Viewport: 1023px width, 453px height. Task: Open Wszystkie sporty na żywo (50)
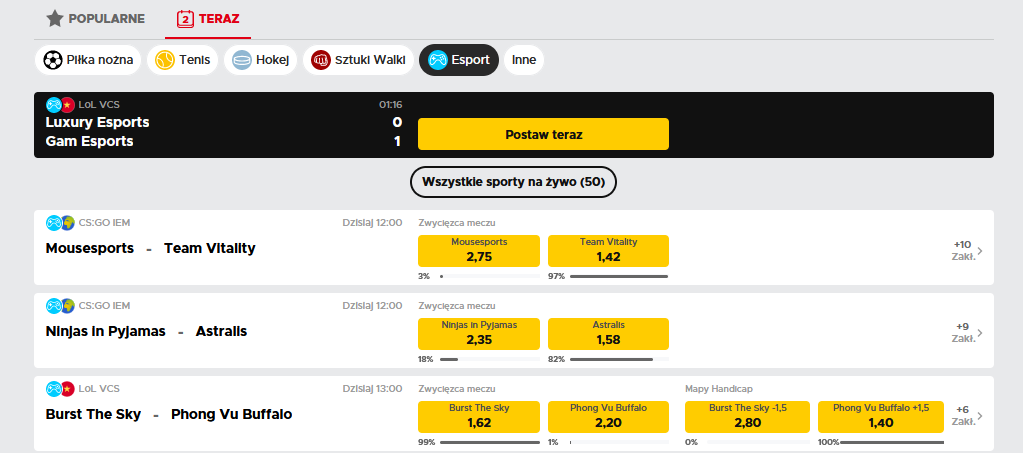(x=513, y=181)
